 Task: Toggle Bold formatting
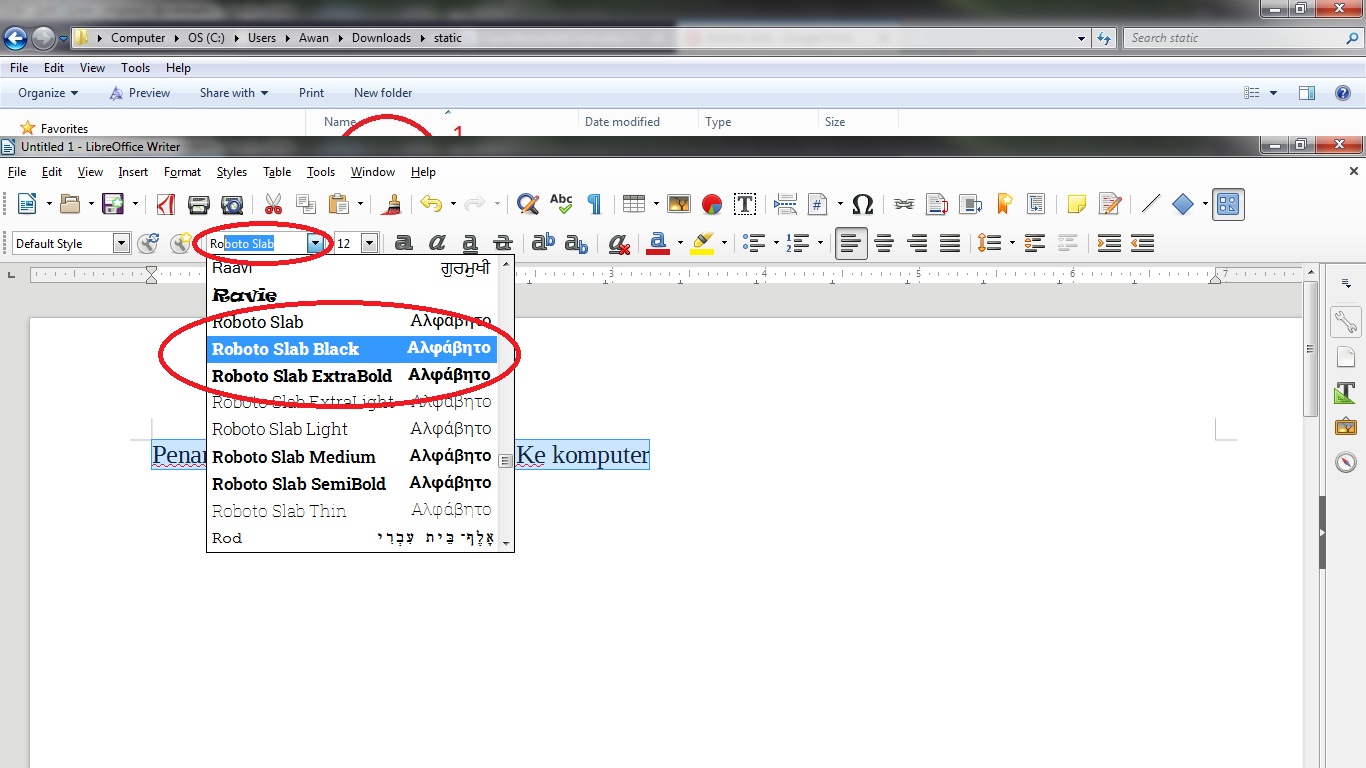404,243
